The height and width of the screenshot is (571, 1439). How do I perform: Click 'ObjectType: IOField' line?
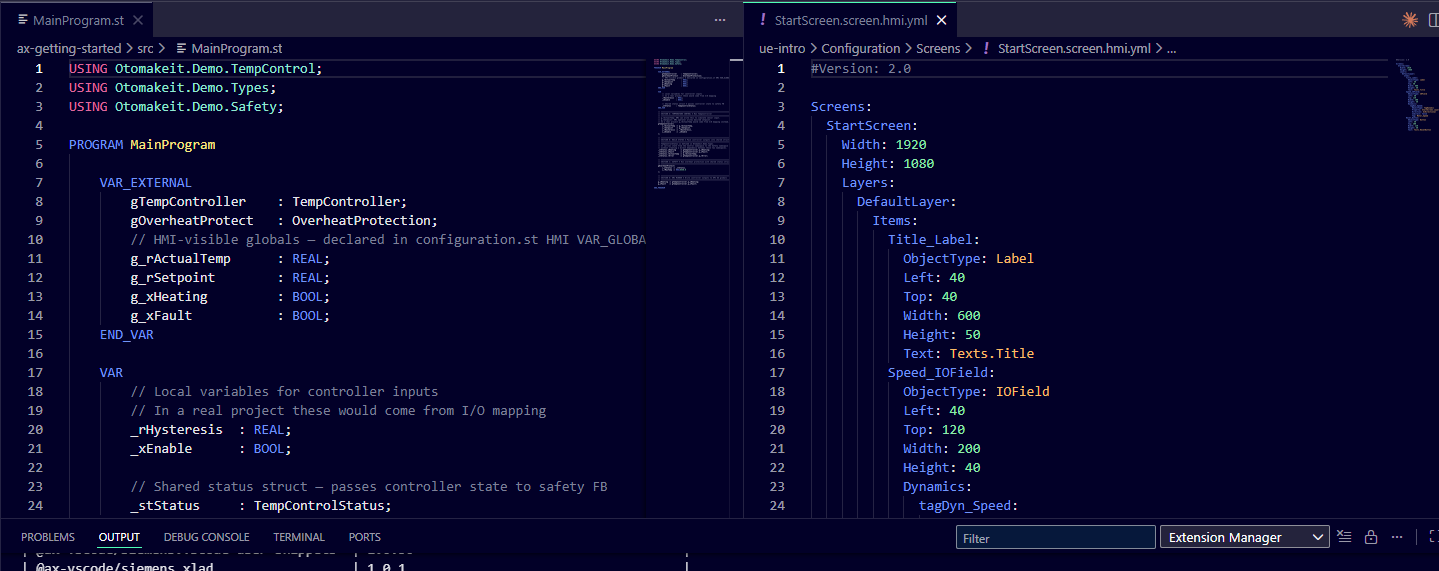[x=976, y=391]
